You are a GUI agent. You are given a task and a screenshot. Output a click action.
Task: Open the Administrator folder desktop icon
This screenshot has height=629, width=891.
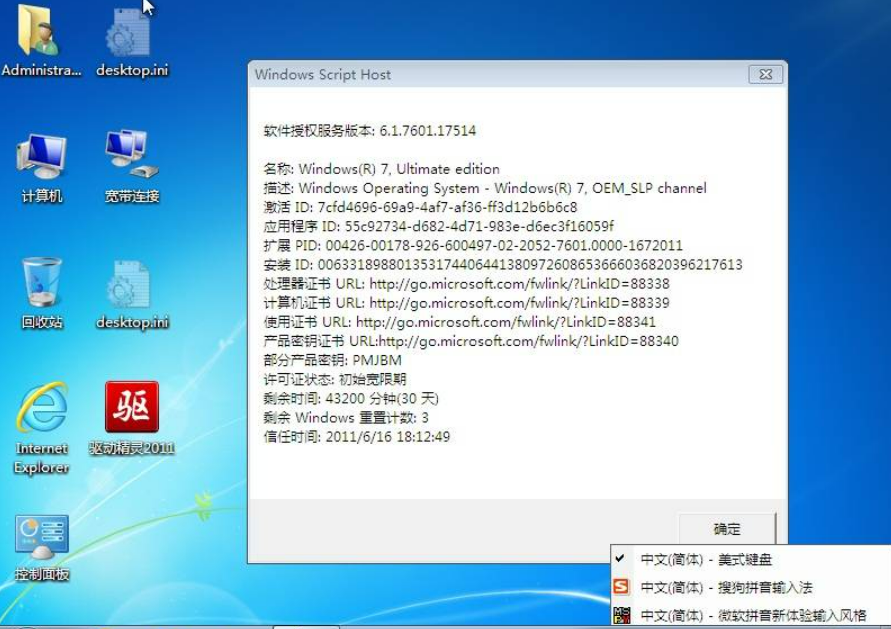[x=40, y=40]
